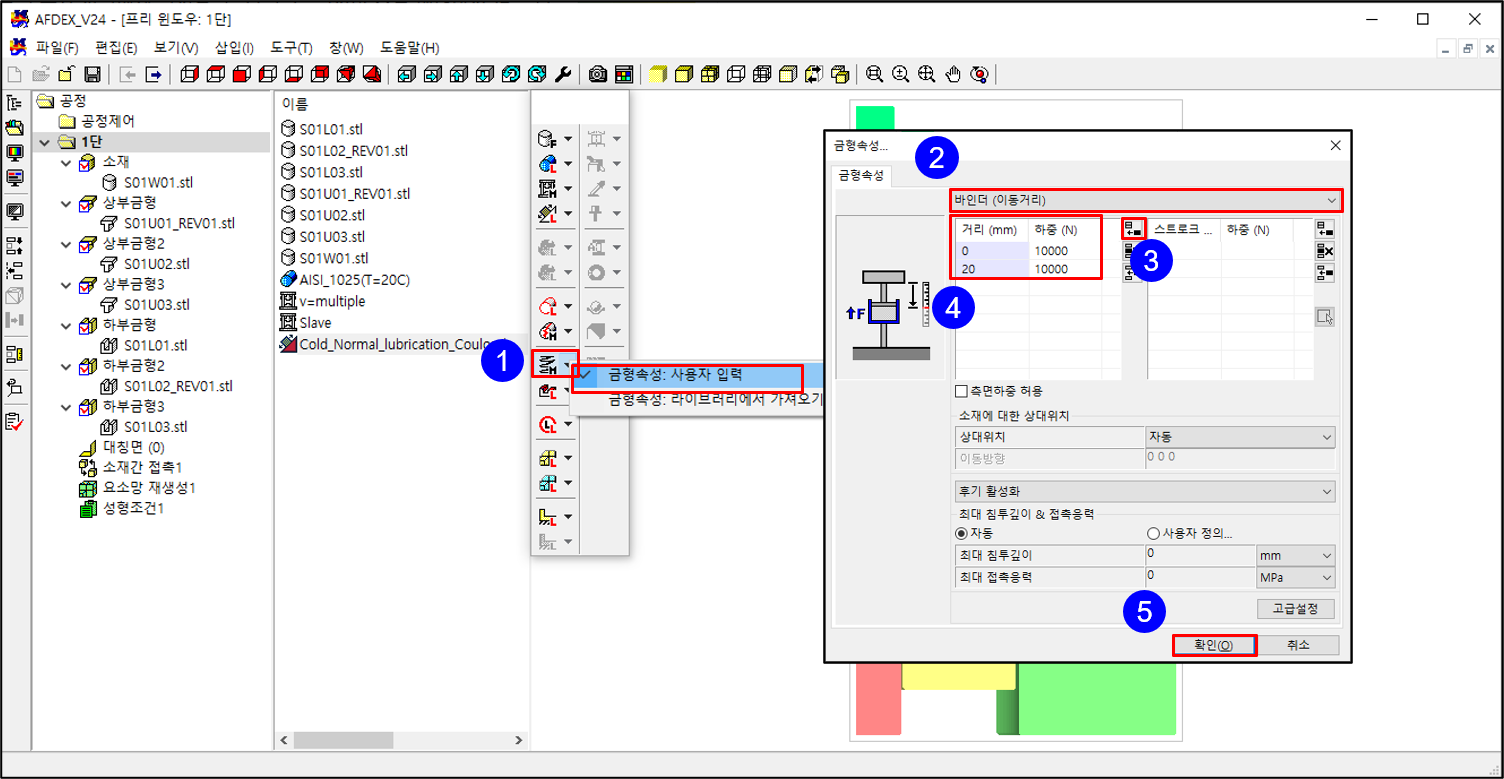Click the clock L icon in tool palette
This screenshot has width=1504, height=779.
pyautogui.click(x=547, y=425)
